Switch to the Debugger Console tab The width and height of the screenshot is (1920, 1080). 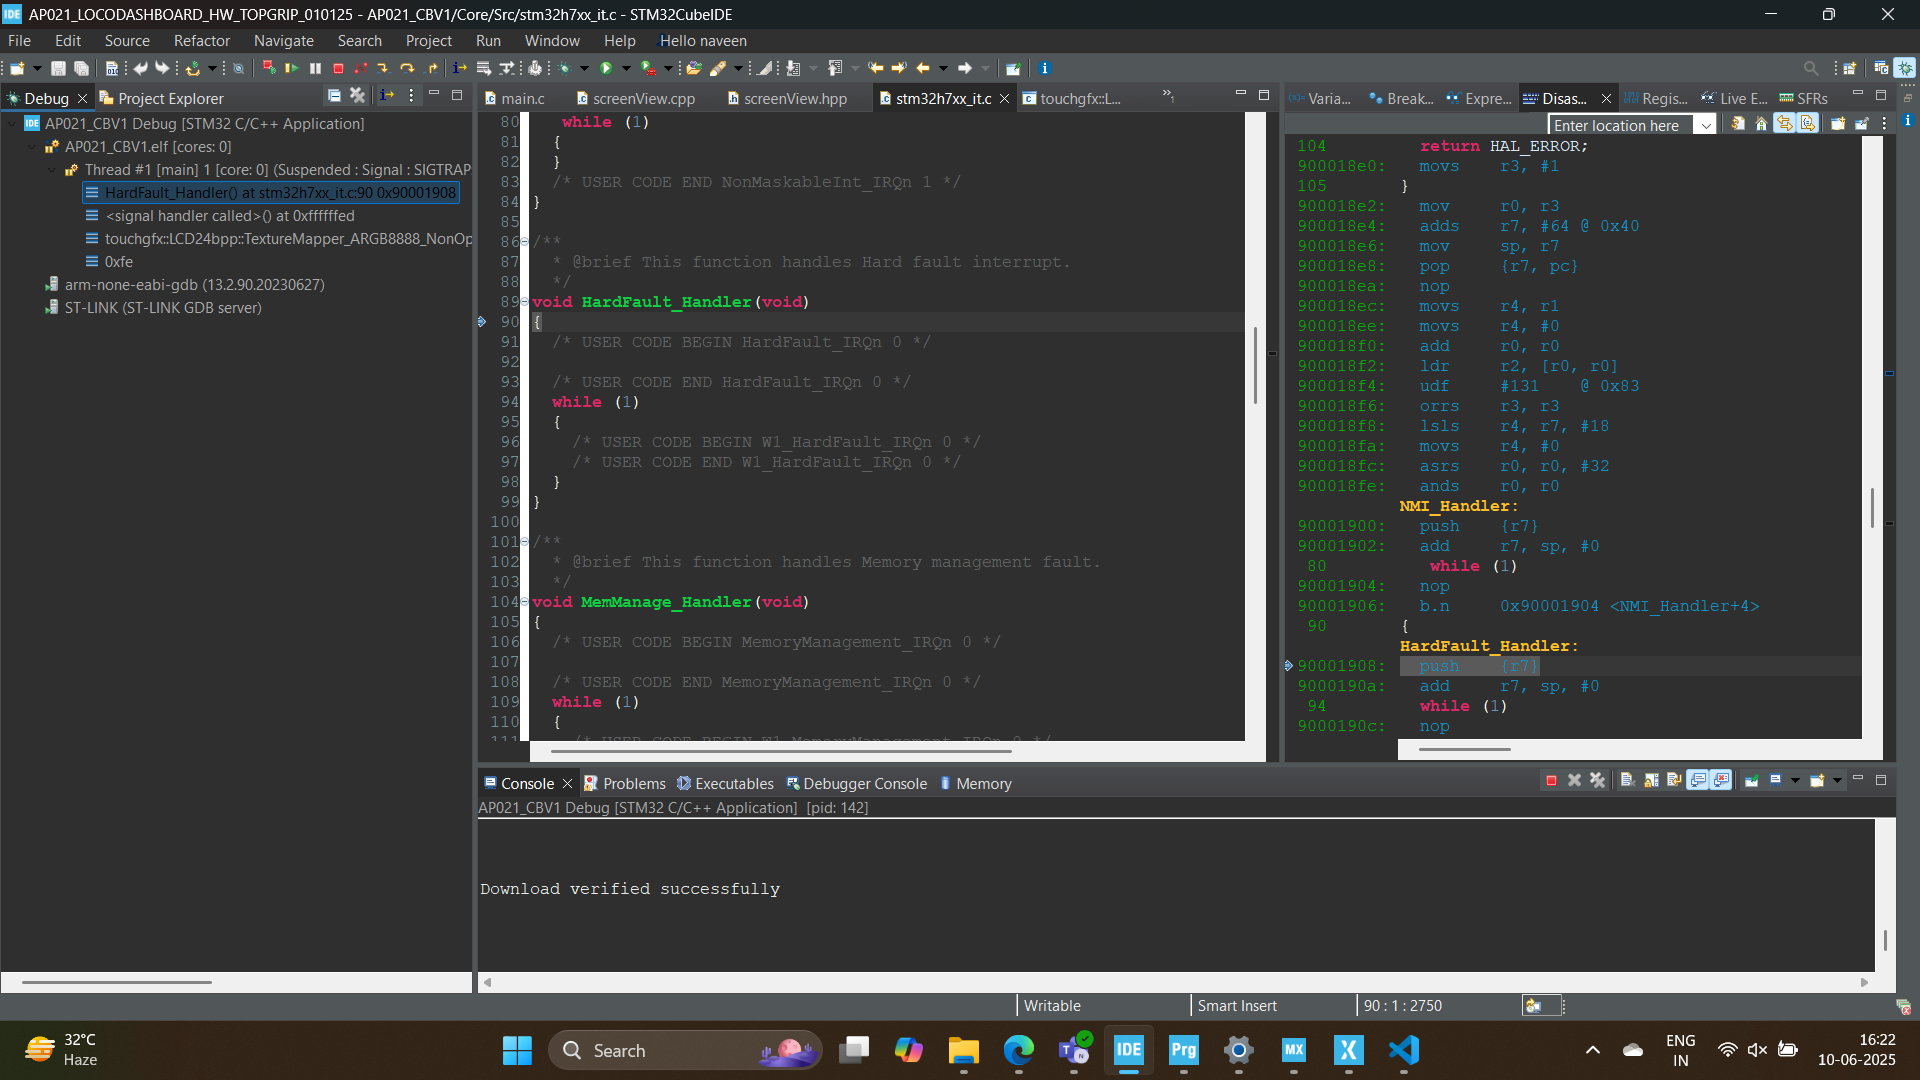pyautogui.click(x=864, y=784)
